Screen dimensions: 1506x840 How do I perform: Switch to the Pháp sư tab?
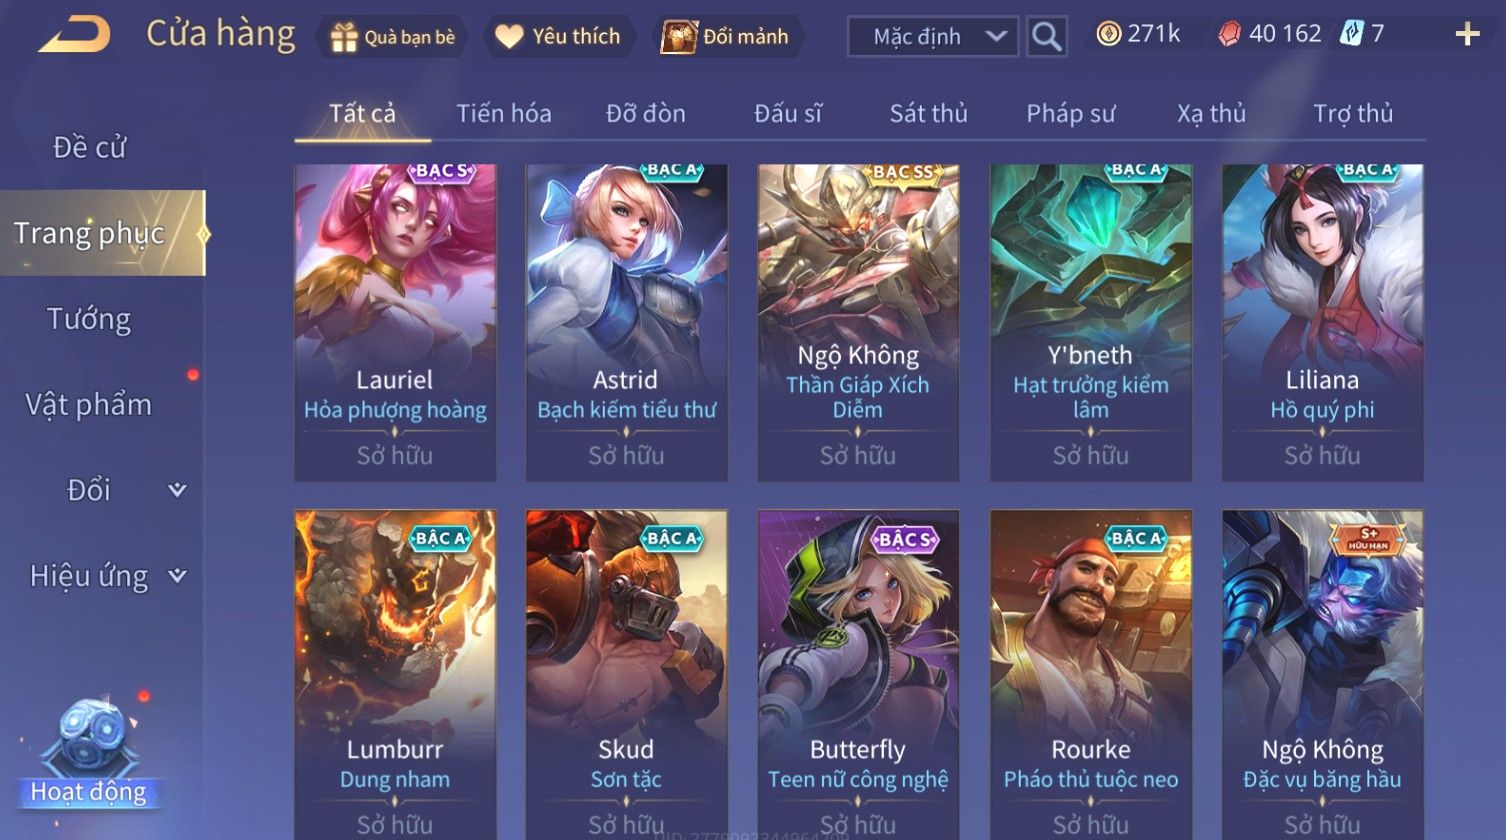coord(1070,113)
